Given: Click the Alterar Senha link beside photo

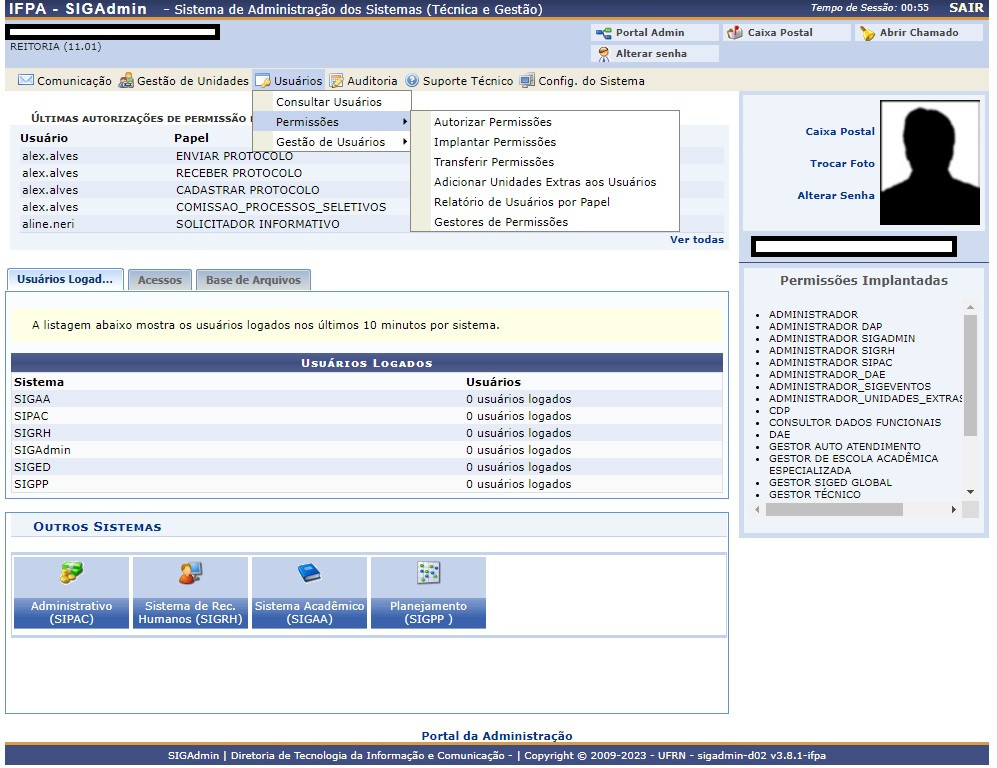Looking at the screenshot, I should (835, 195).
